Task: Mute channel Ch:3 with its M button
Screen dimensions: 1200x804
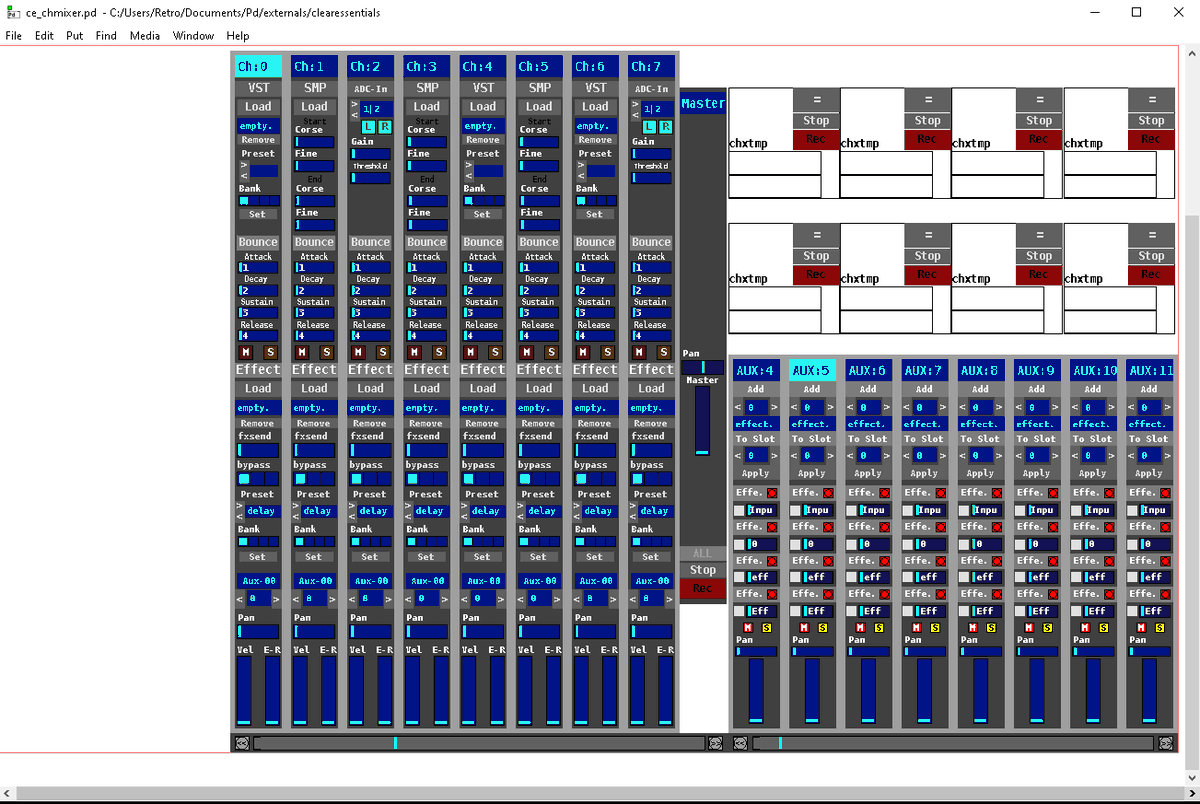Action: [x=415, y=352]
